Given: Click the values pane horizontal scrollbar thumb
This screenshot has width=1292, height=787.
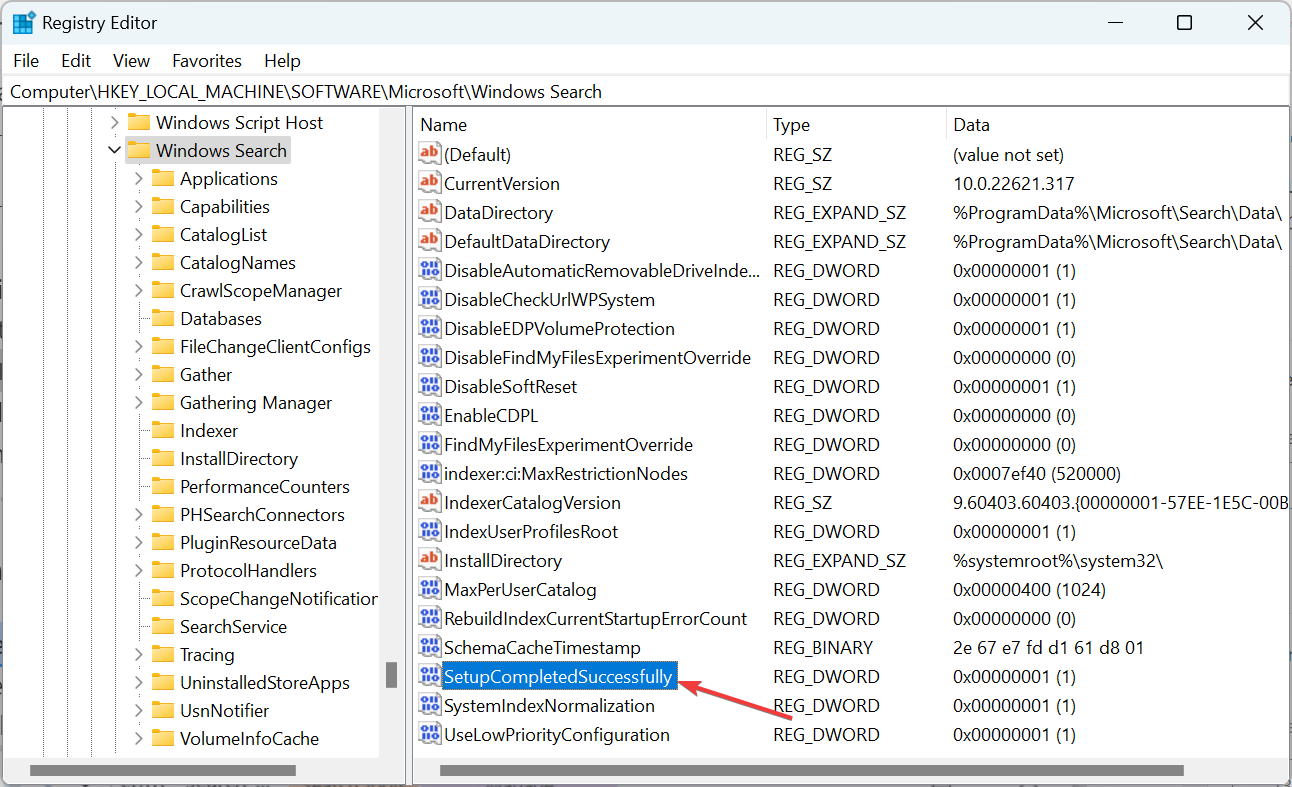Looking at the screenshot, I should click(812, 771).
